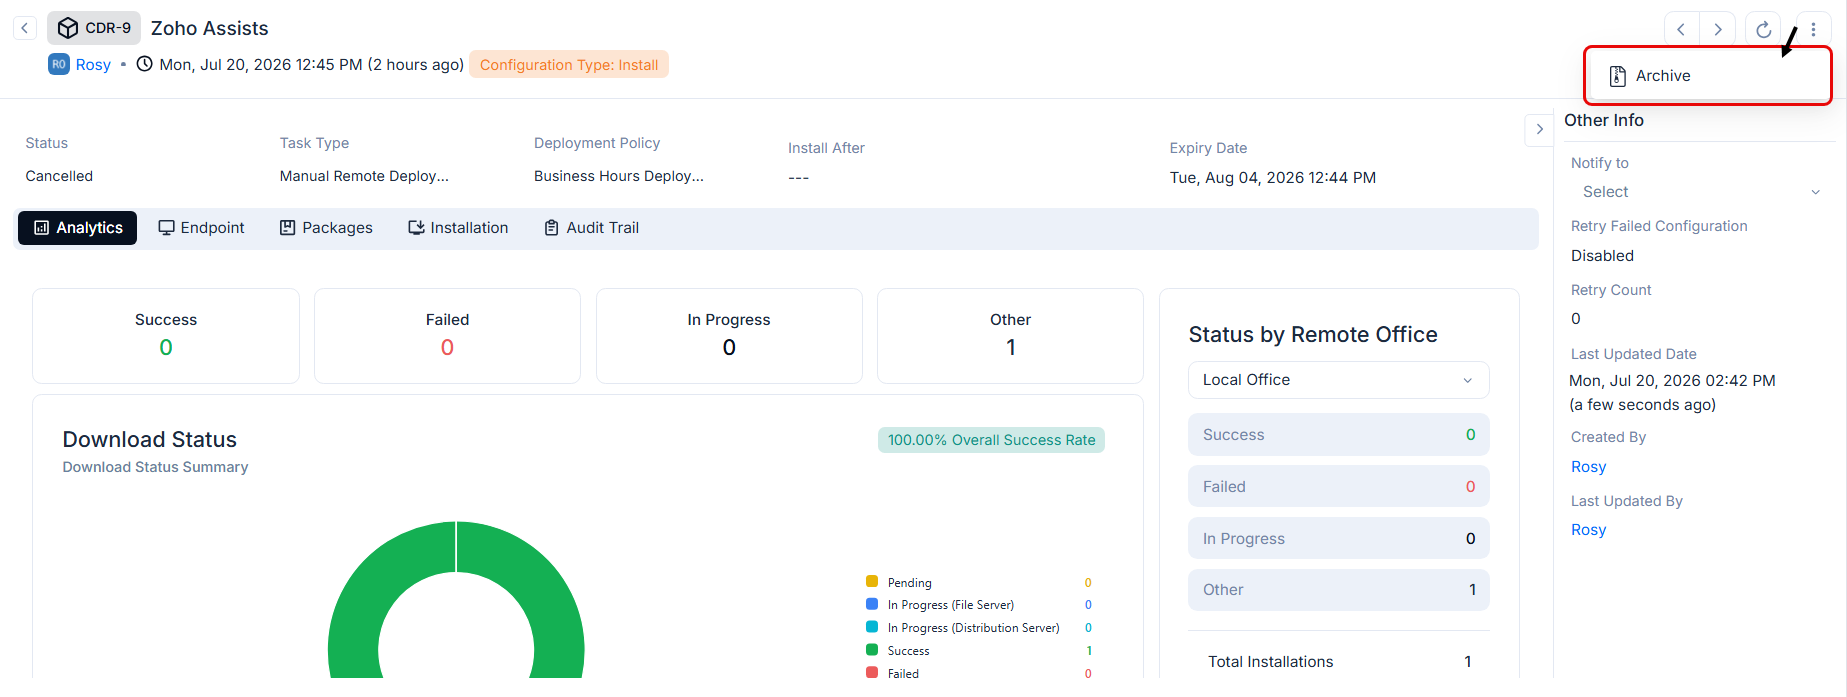Collapse the Other Info side panel
The height and width of the screenshot is (697, 1847).
pyautogui.click(x=1539, y=130)
